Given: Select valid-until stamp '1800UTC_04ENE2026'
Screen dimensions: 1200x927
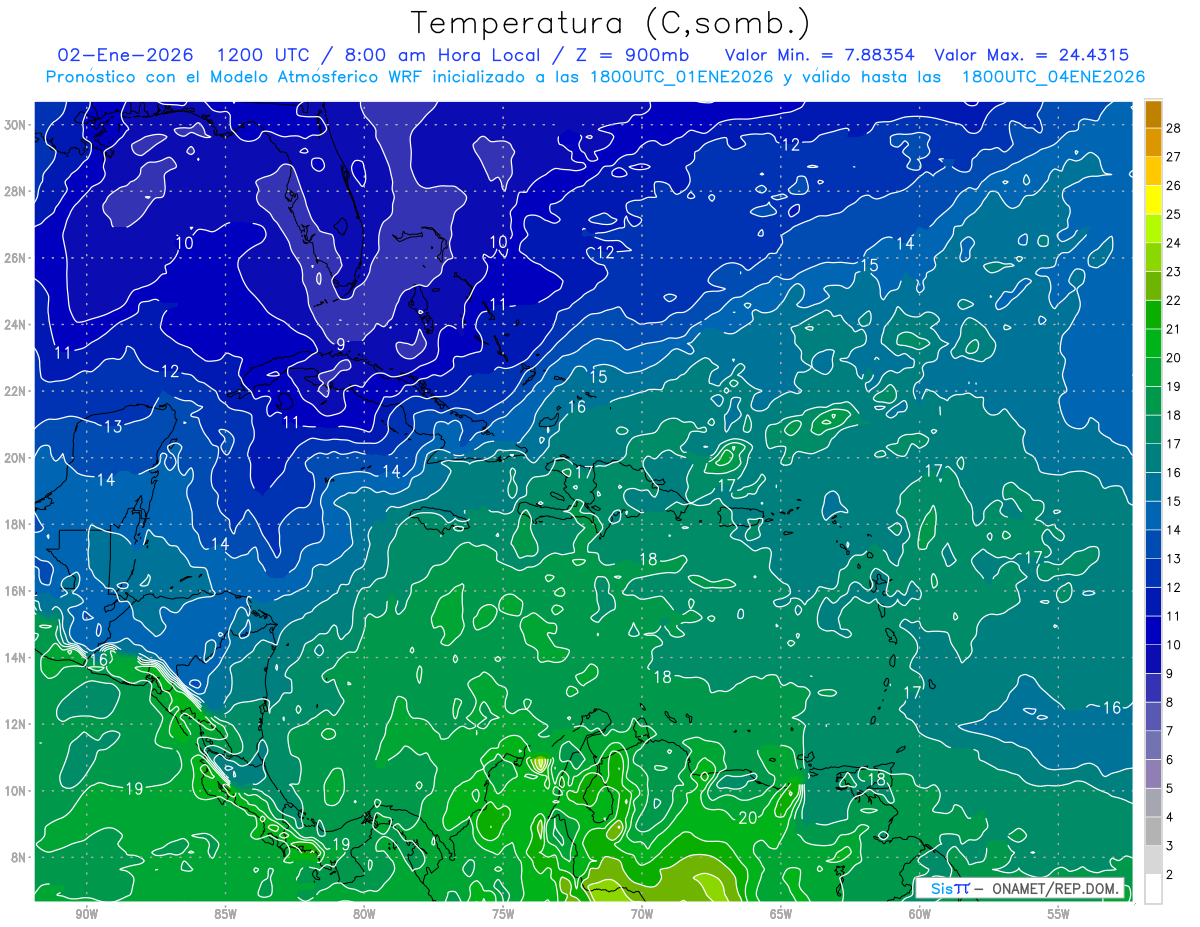Looking at the screenshot, I should pyautogui.click(x=1052, y=77).
